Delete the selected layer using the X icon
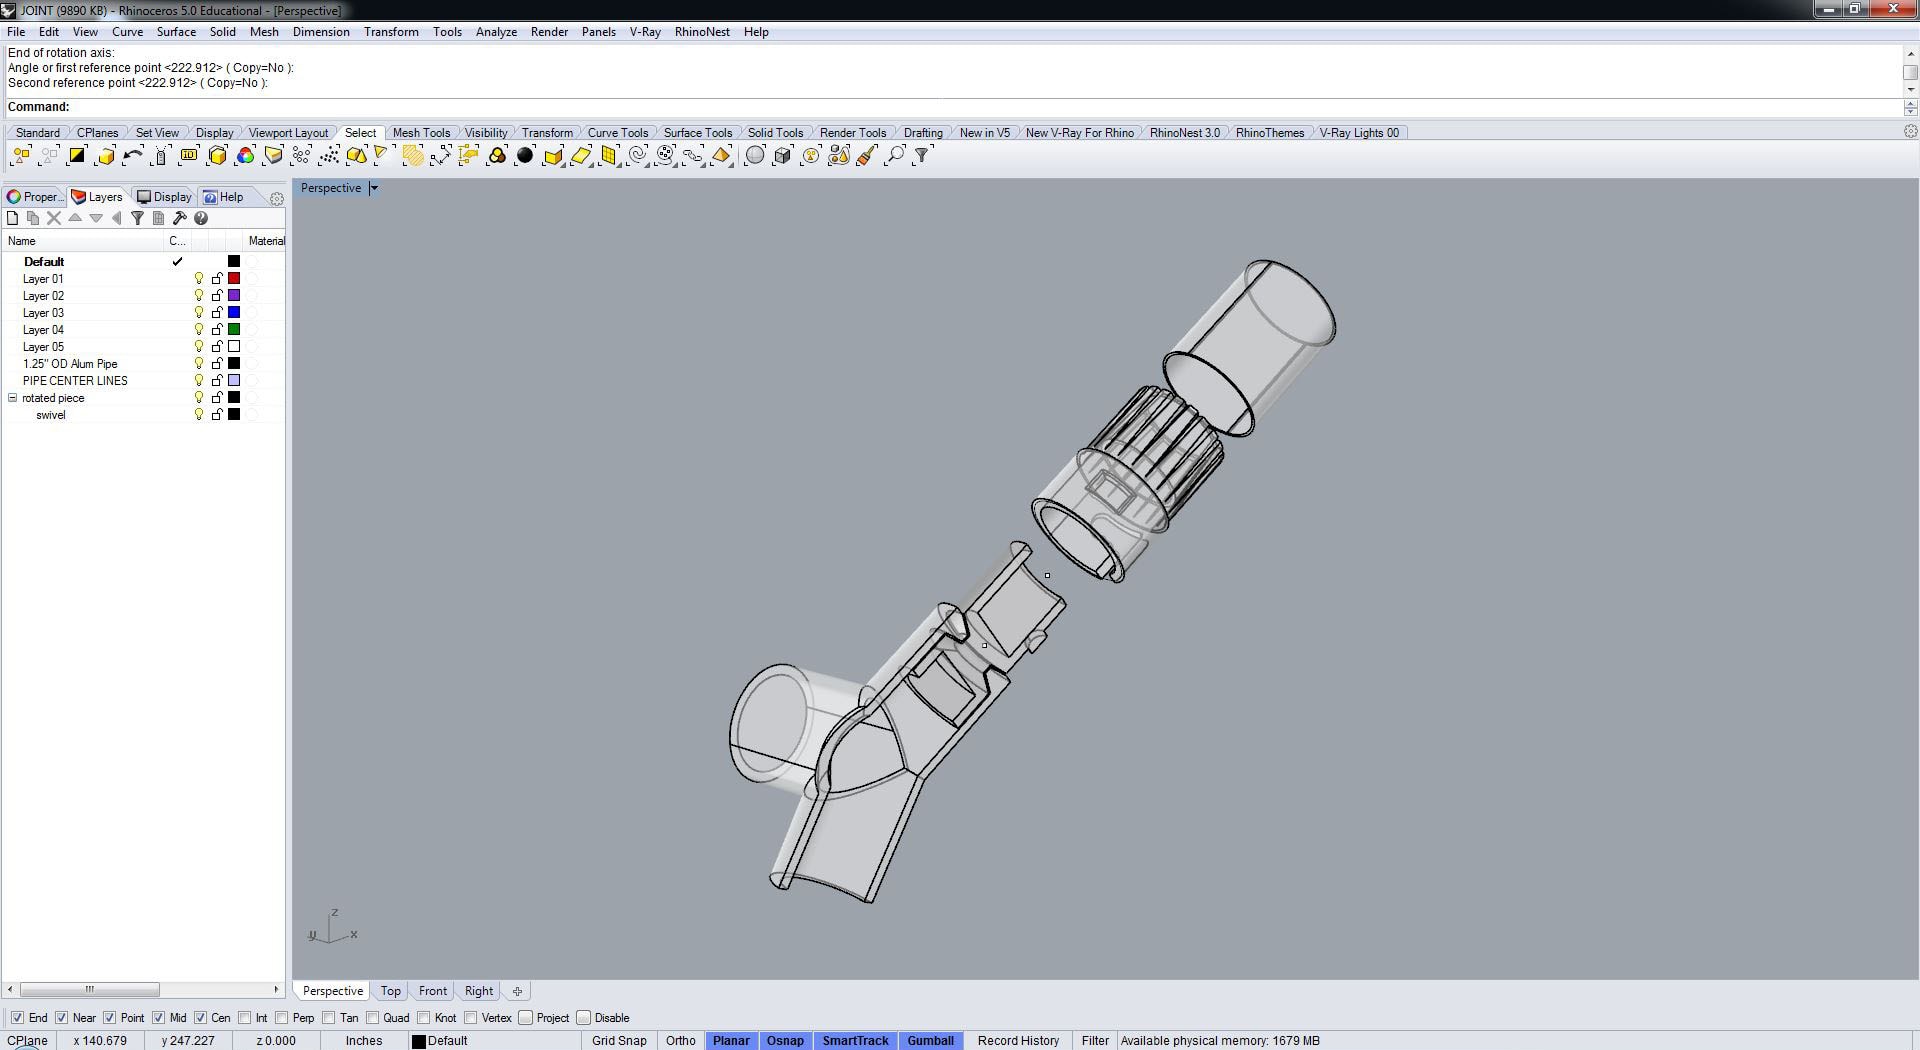Viewport: 1920px width, 1050px height. pos(55,218)
